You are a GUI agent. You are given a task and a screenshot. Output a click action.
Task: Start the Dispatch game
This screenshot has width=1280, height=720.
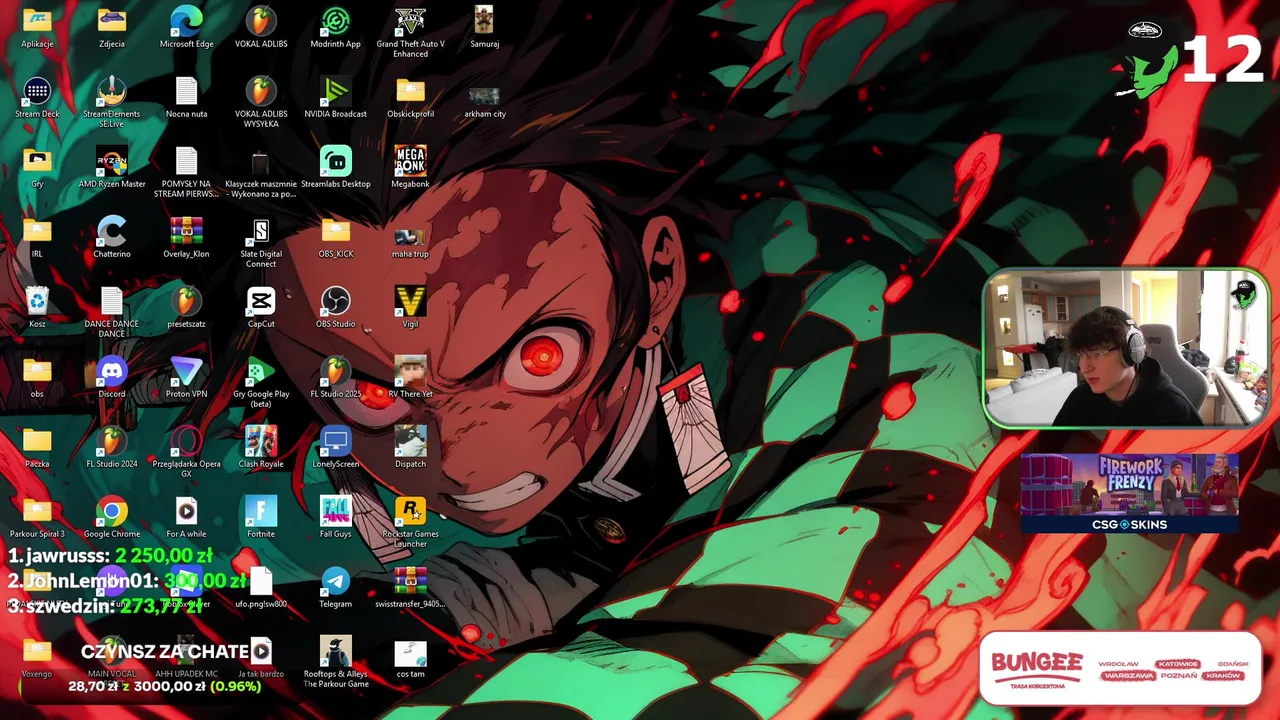(x=410, y=448)
